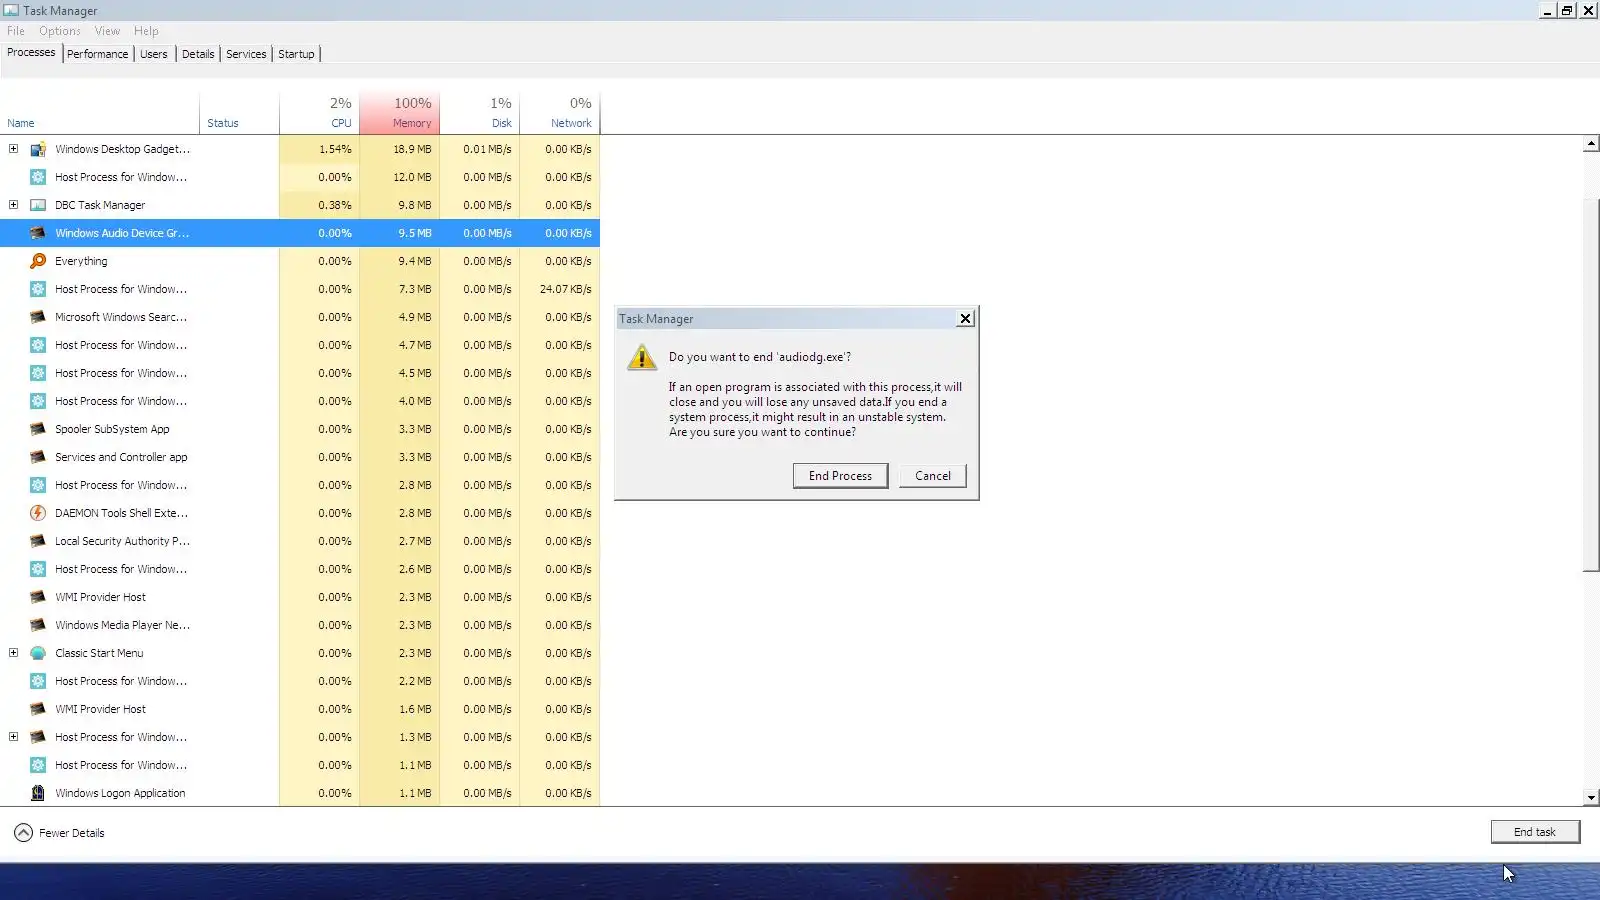The width and height of the screenshot is (1600, 900).
Task: Select the Everything process row name
Action: tap(81, 261)
